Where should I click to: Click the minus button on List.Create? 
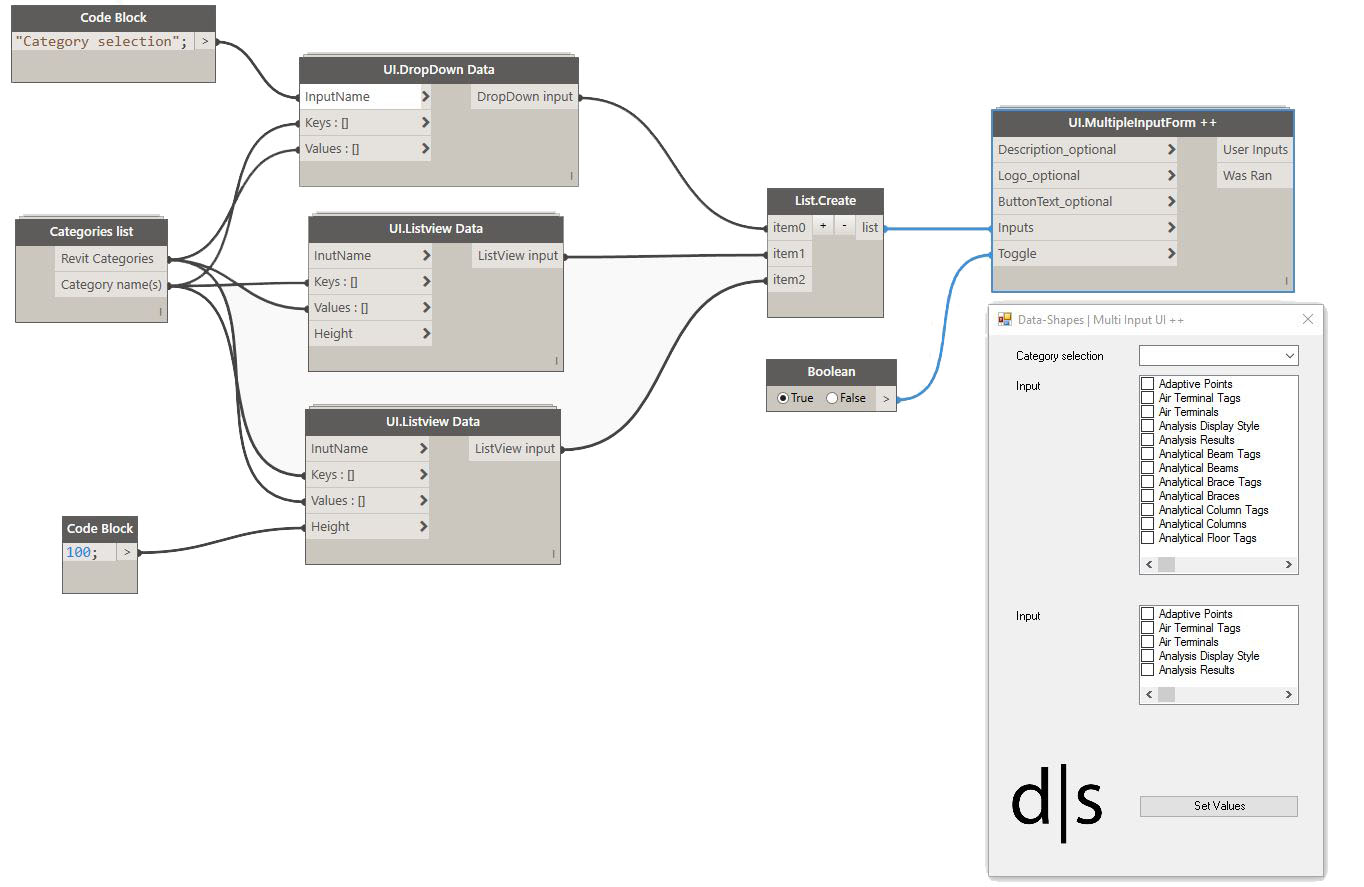(x=845, y=227)
